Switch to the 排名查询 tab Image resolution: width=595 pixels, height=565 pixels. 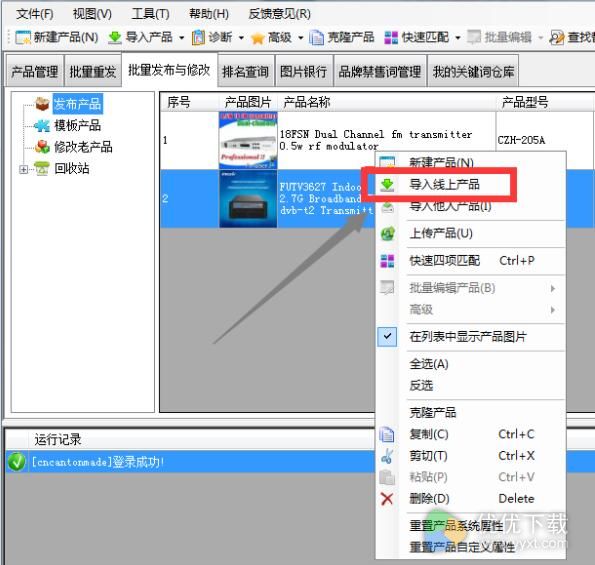[x=246, y=71]
